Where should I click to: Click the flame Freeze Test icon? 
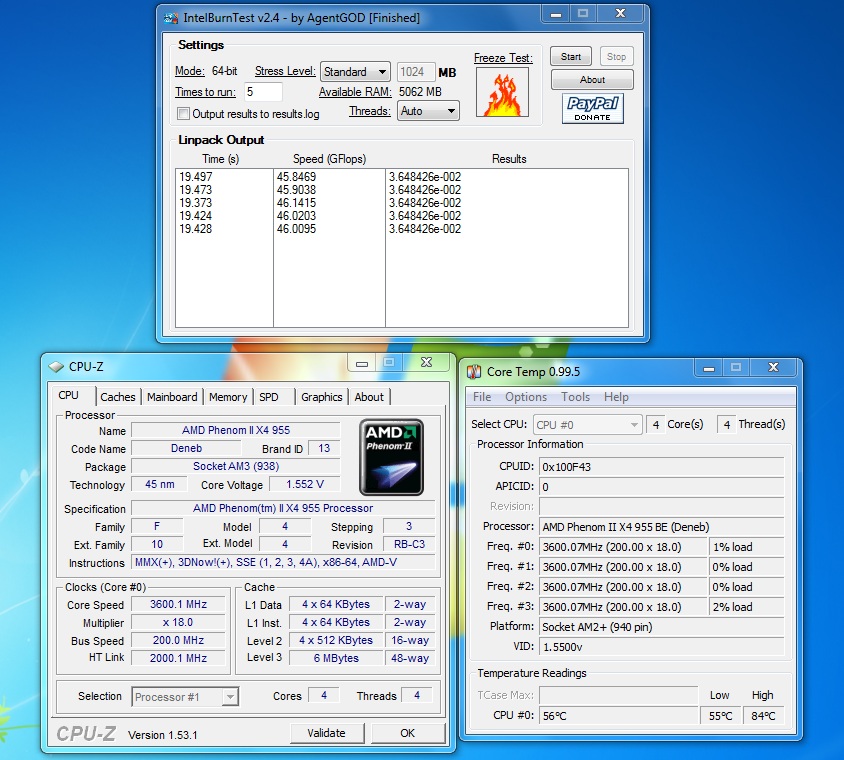(502, 92)
